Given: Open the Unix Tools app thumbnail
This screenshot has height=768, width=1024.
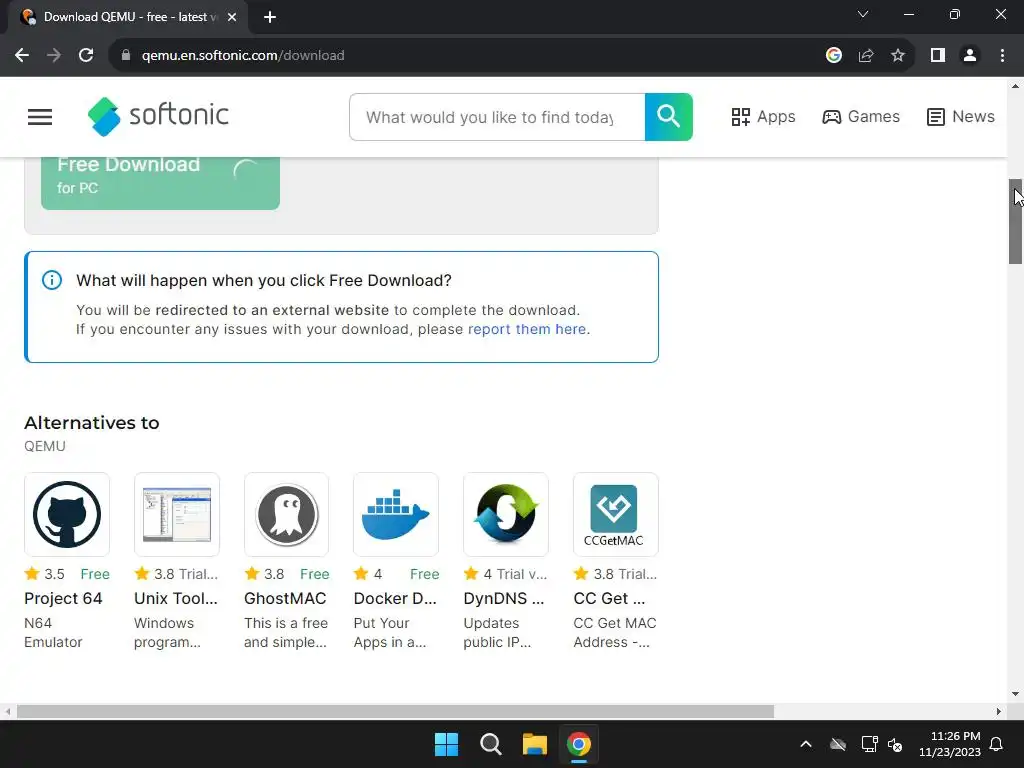Looking at the screenshot, I should point(177,514).
